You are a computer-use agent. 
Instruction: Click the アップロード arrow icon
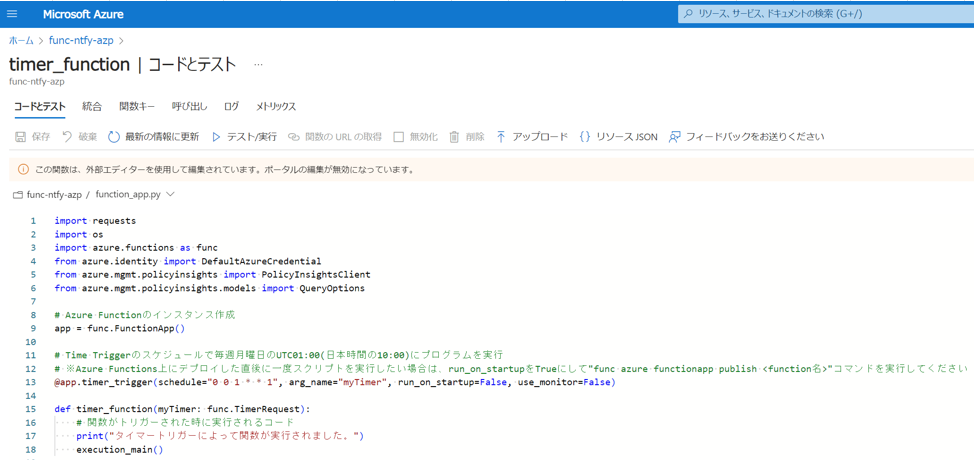501,137
